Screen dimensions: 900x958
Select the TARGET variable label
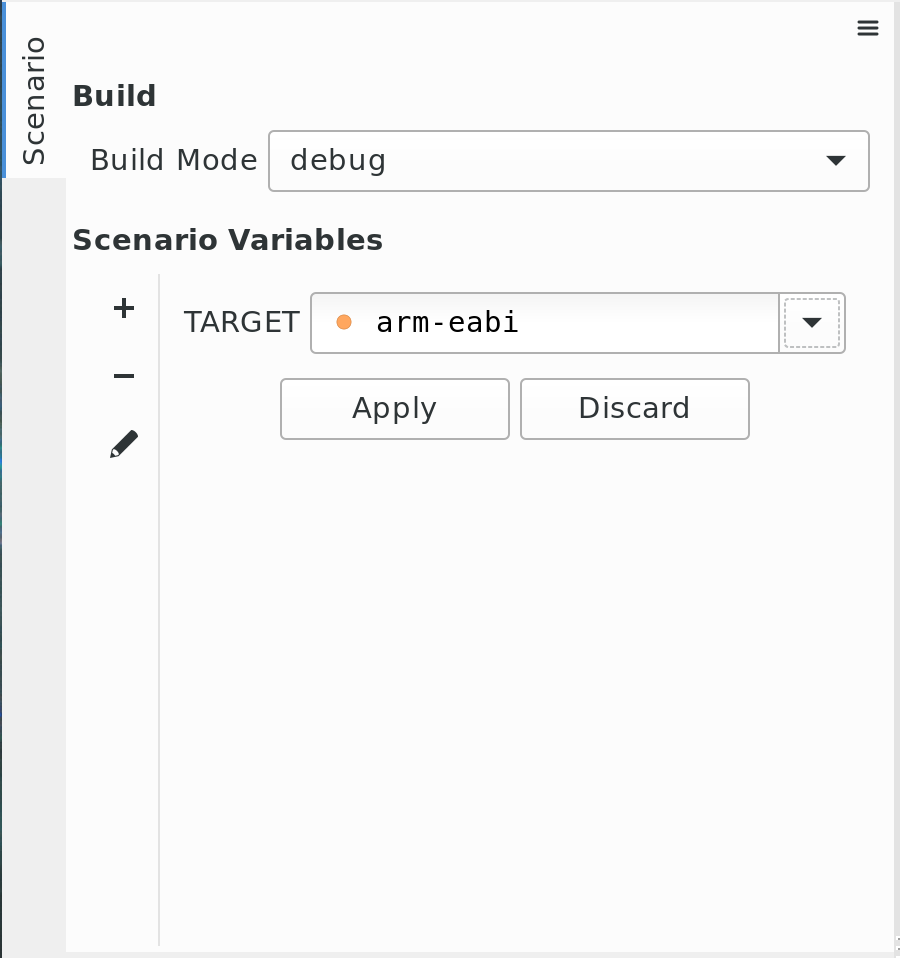pos(242,322)
